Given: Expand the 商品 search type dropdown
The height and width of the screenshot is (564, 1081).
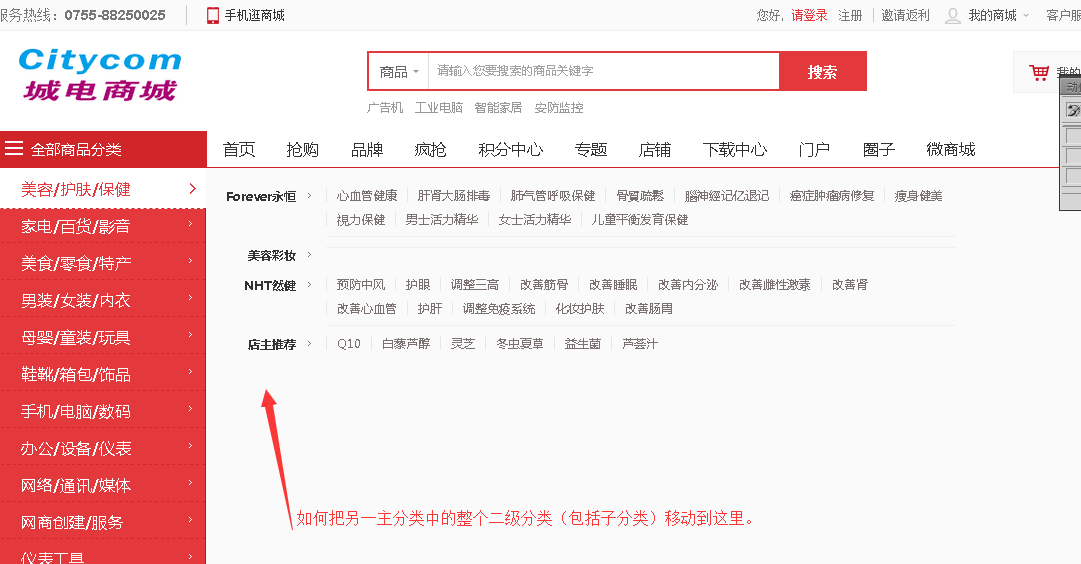Looking at the screenshot, I should coord(398,72).
